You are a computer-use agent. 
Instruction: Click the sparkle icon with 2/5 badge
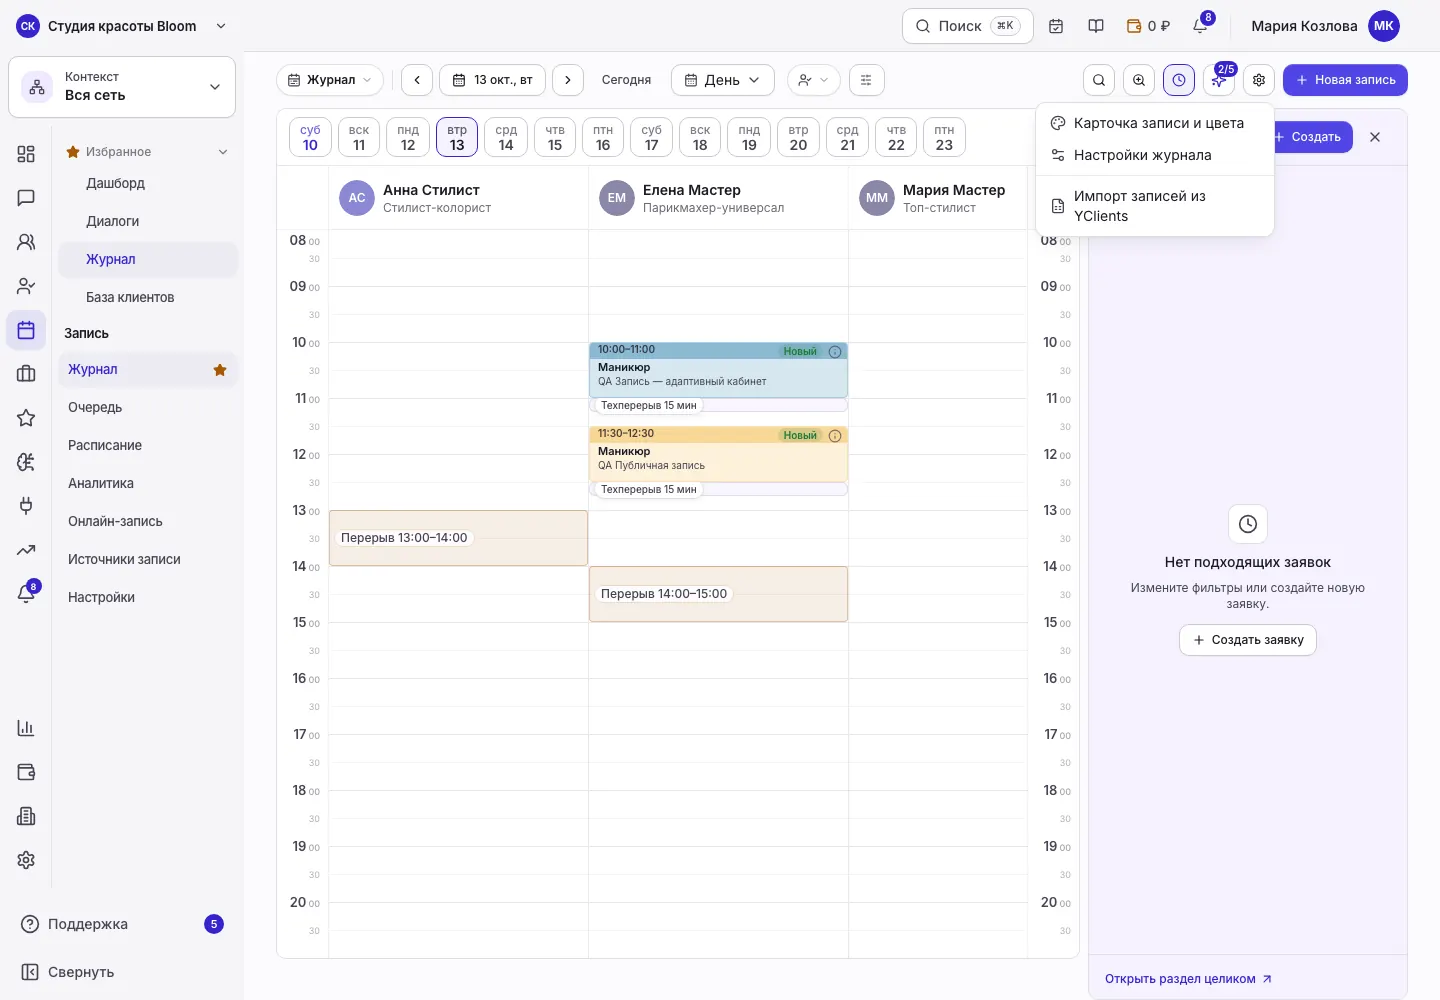[x=1219, y=80]
